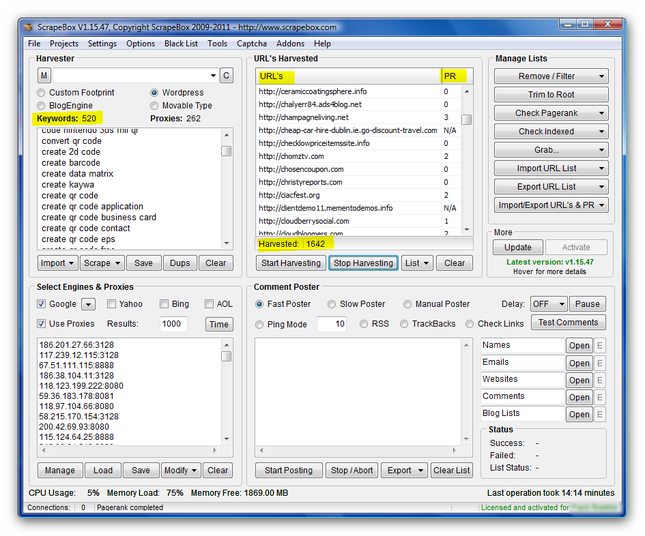Click the M button beside the footprint field
Image resolution: width=645 pixels, height=536 pixels.
(x=44, y=76)
